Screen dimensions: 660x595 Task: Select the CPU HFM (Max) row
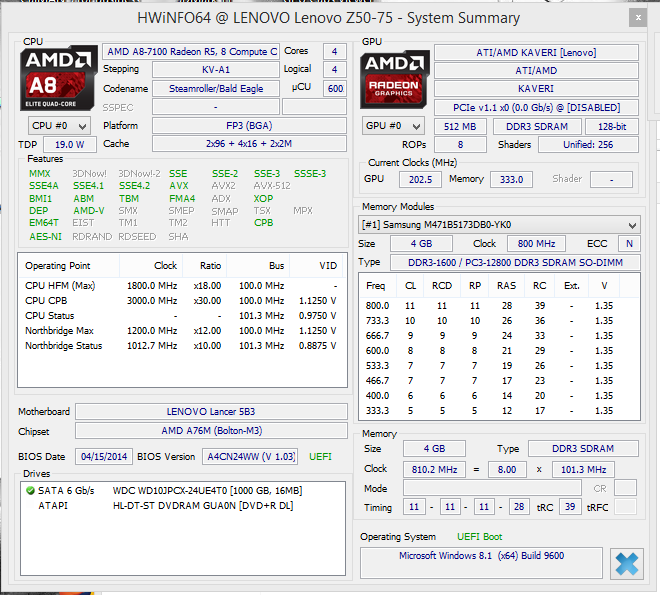tap(182, 286)
